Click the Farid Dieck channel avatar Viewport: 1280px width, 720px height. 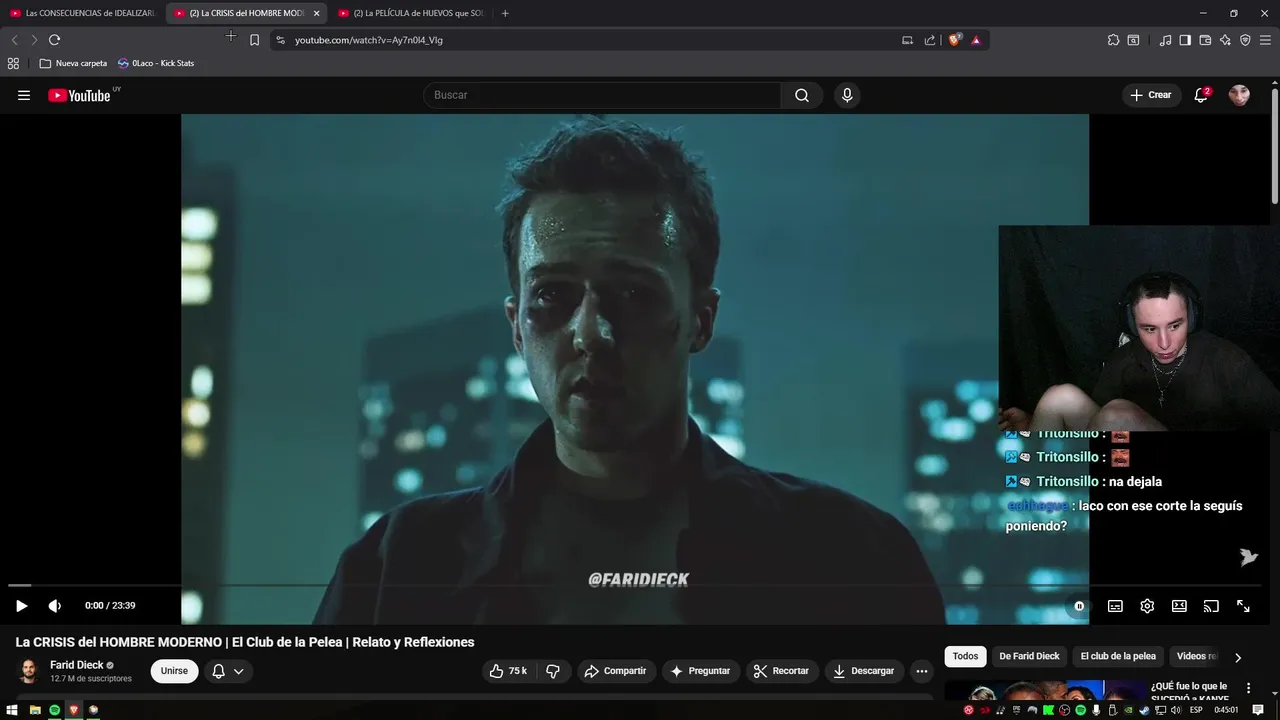(28, 671)
